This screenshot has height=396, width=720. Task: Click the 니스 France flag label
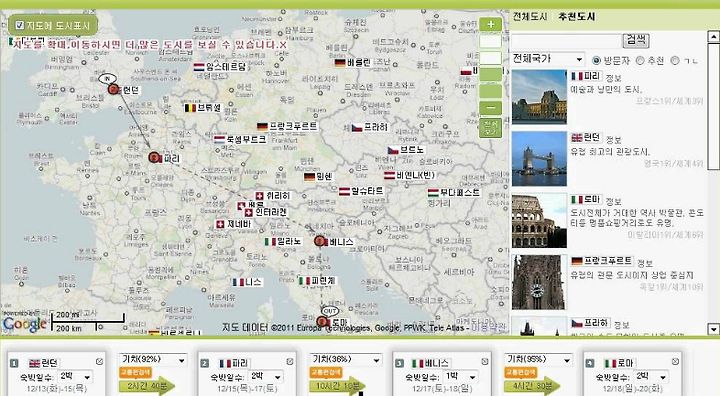coord(247,282)
